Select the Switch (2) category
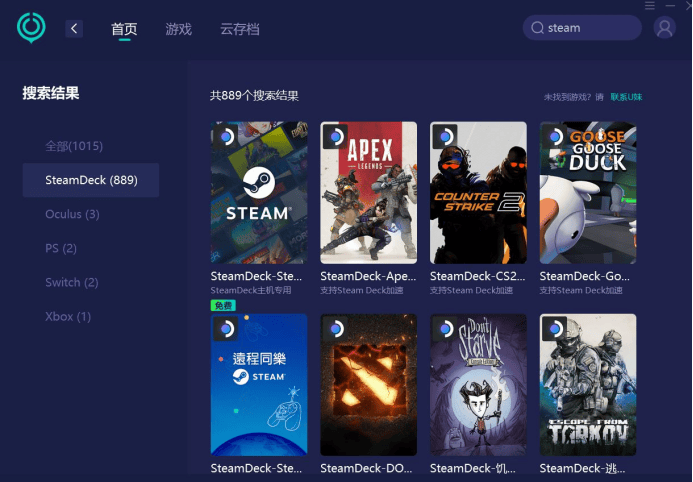The image size is (693, 482). 71,282
